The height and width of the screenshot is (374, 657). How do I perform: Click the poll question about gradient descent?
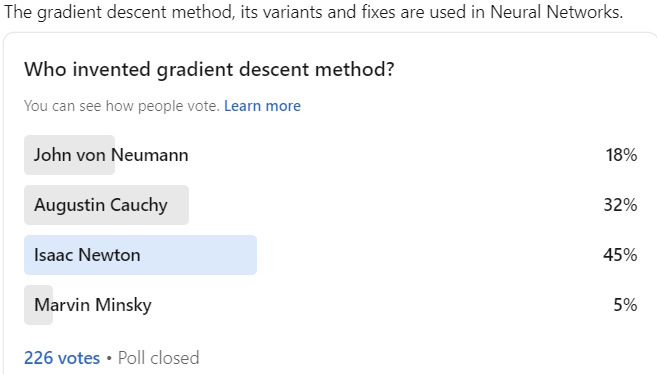[209, 70]
